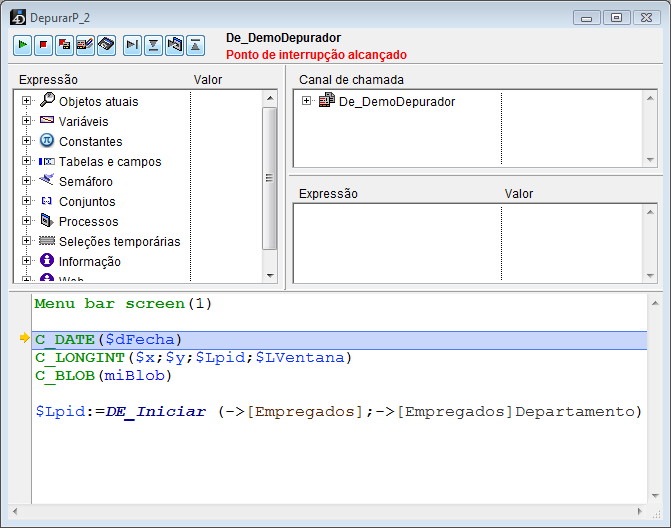
Task: Click the C_BLOB(miBlob) code line
Action: 103,375
